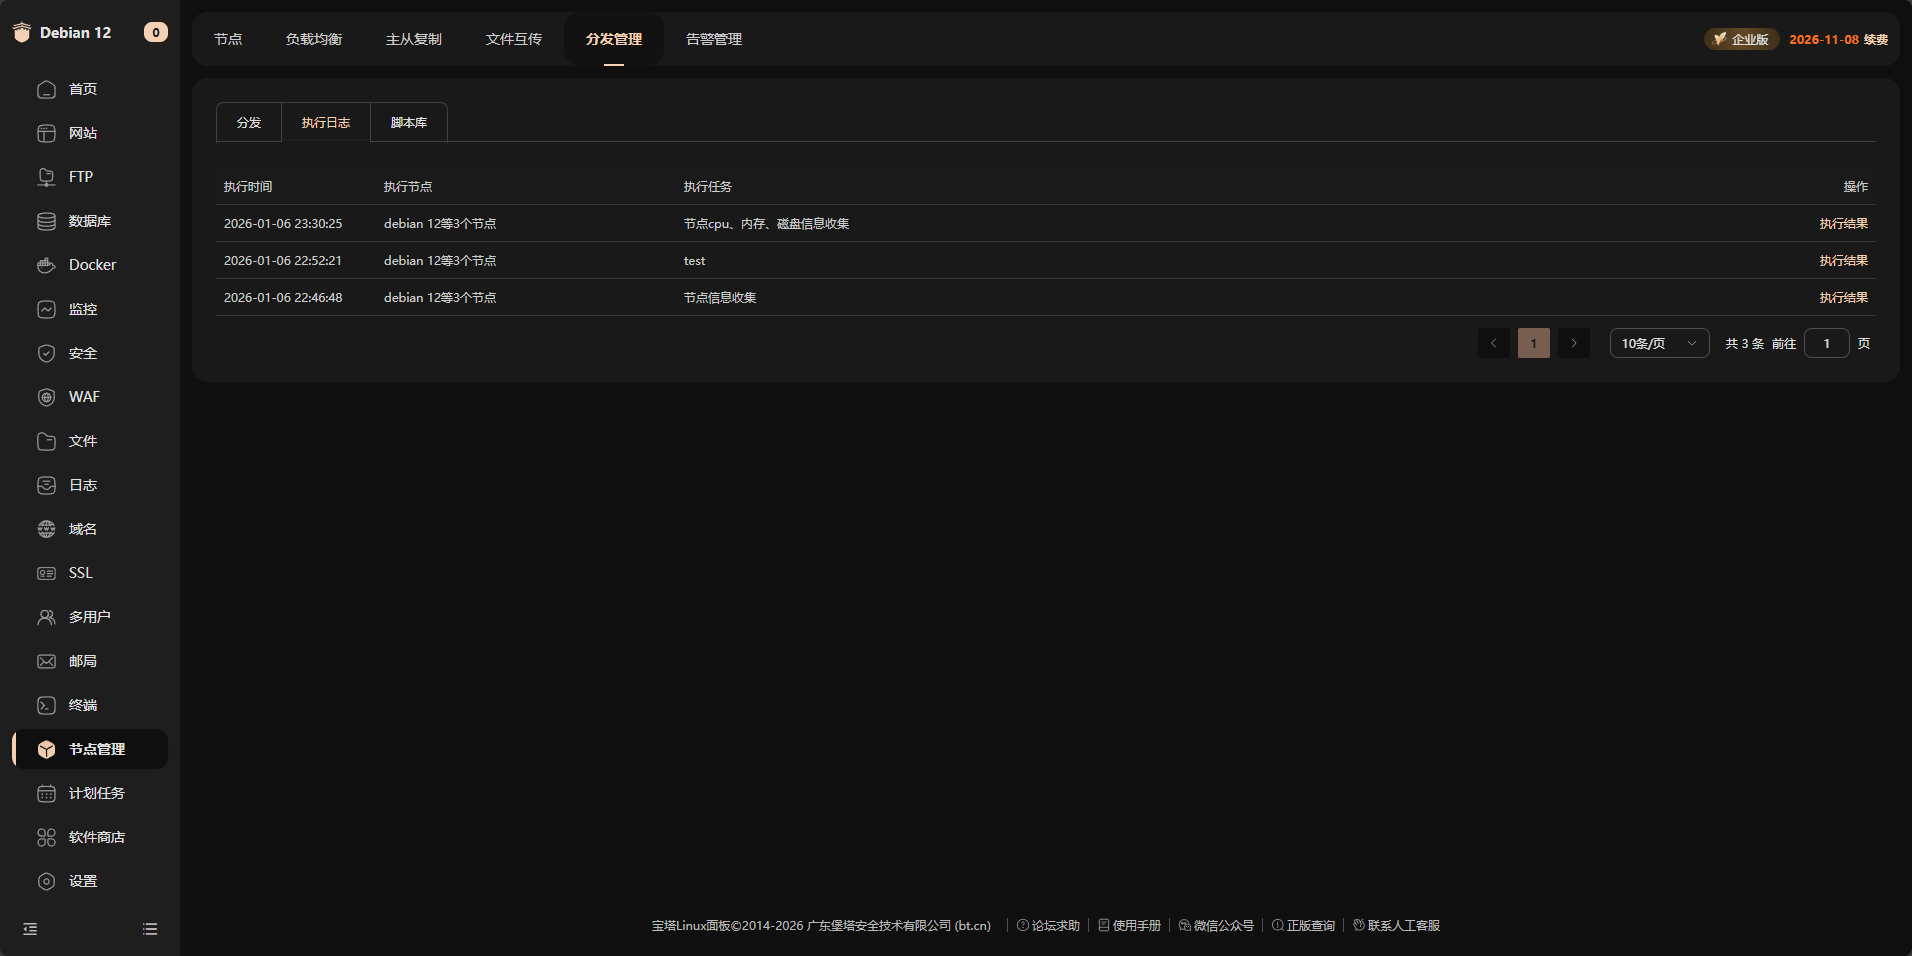Click the SSL certificate icon

46,573
